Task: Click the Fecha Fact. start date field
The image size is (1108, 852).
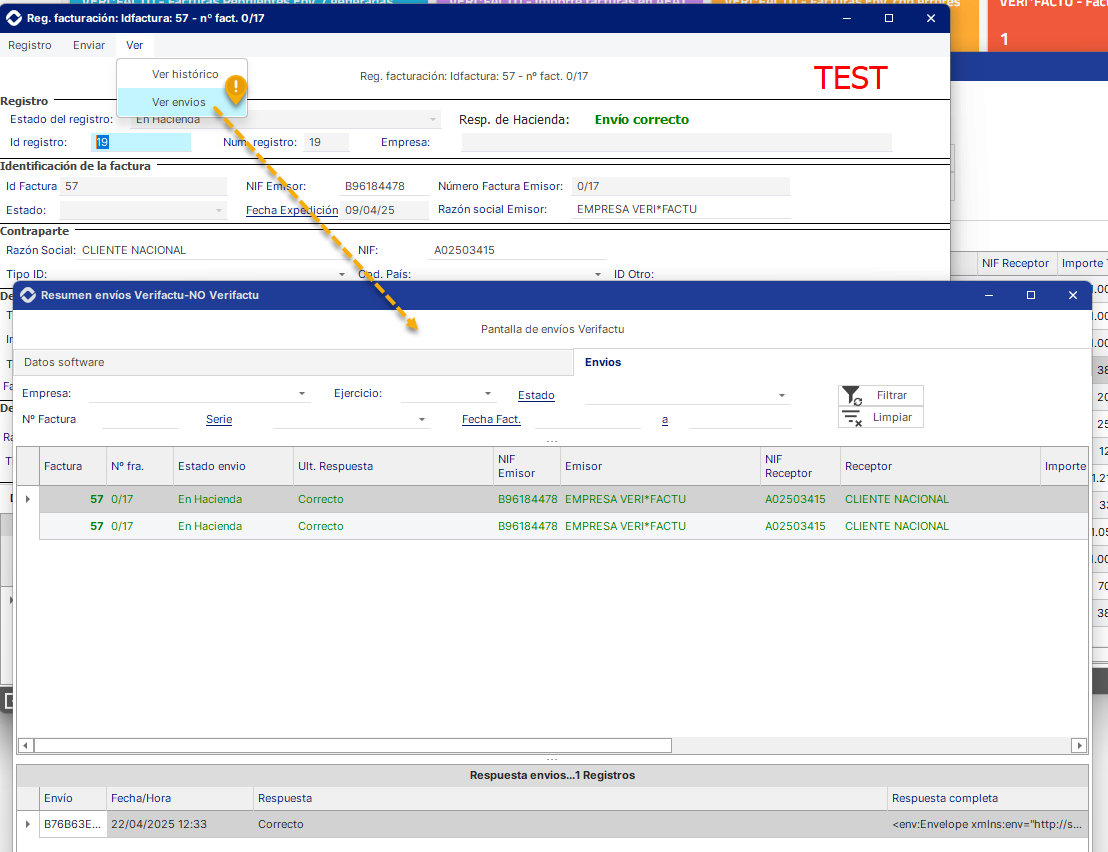Action: pyautogui.click(x=587, y=420)
